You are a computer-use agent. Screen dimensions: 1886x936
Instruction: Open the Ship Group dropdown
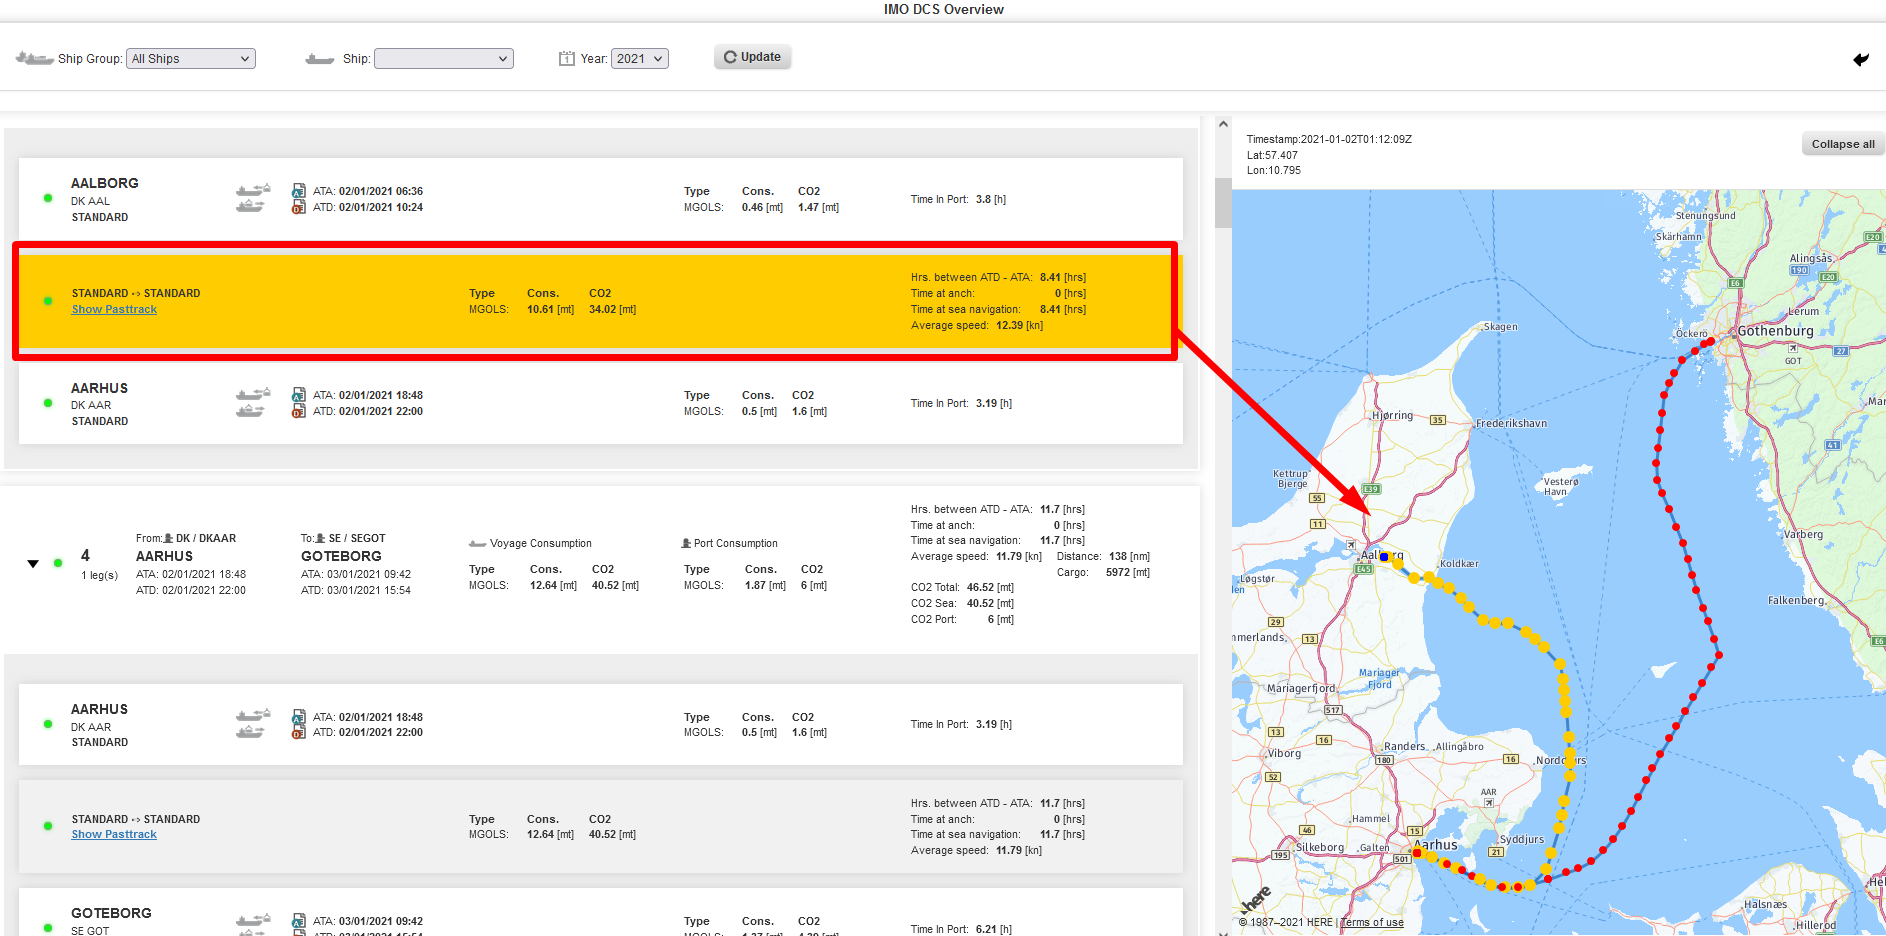point(191,59)
